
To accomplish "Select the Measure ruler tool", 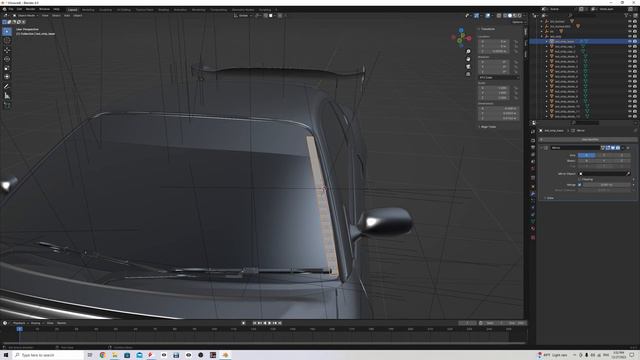I will (7, 96).
